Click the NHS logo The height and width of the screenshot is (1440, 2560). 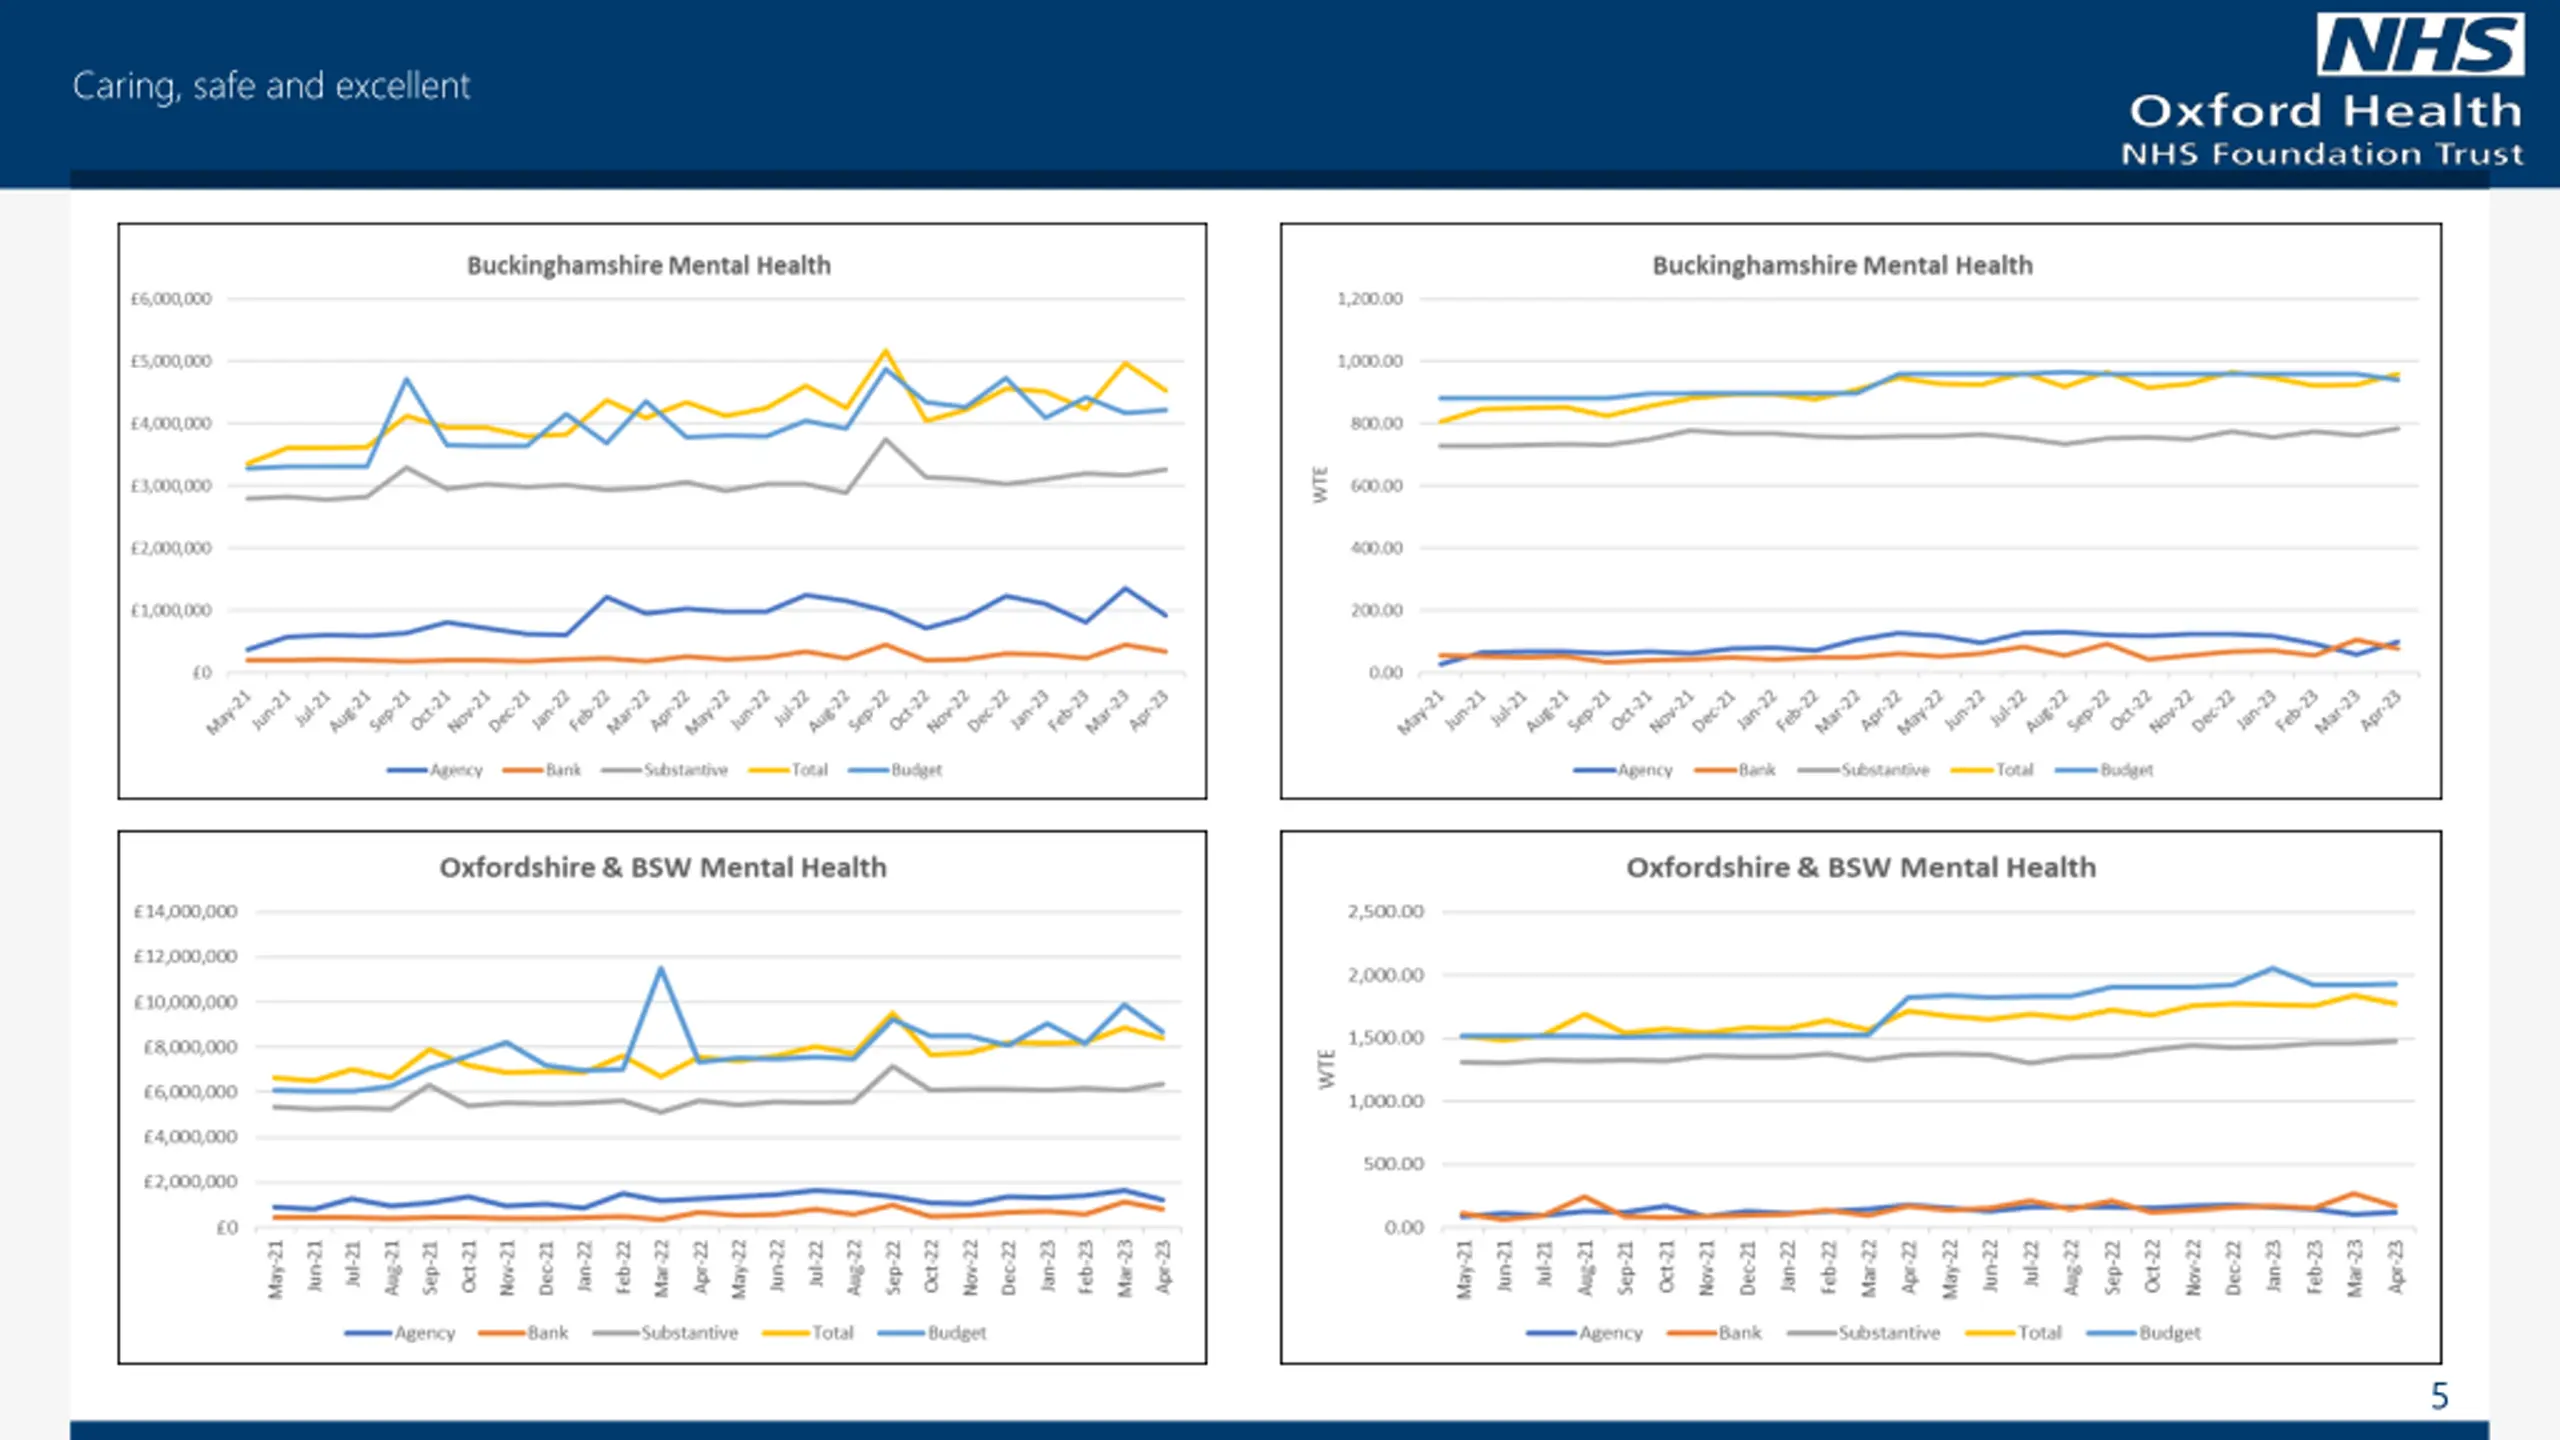2420,44
